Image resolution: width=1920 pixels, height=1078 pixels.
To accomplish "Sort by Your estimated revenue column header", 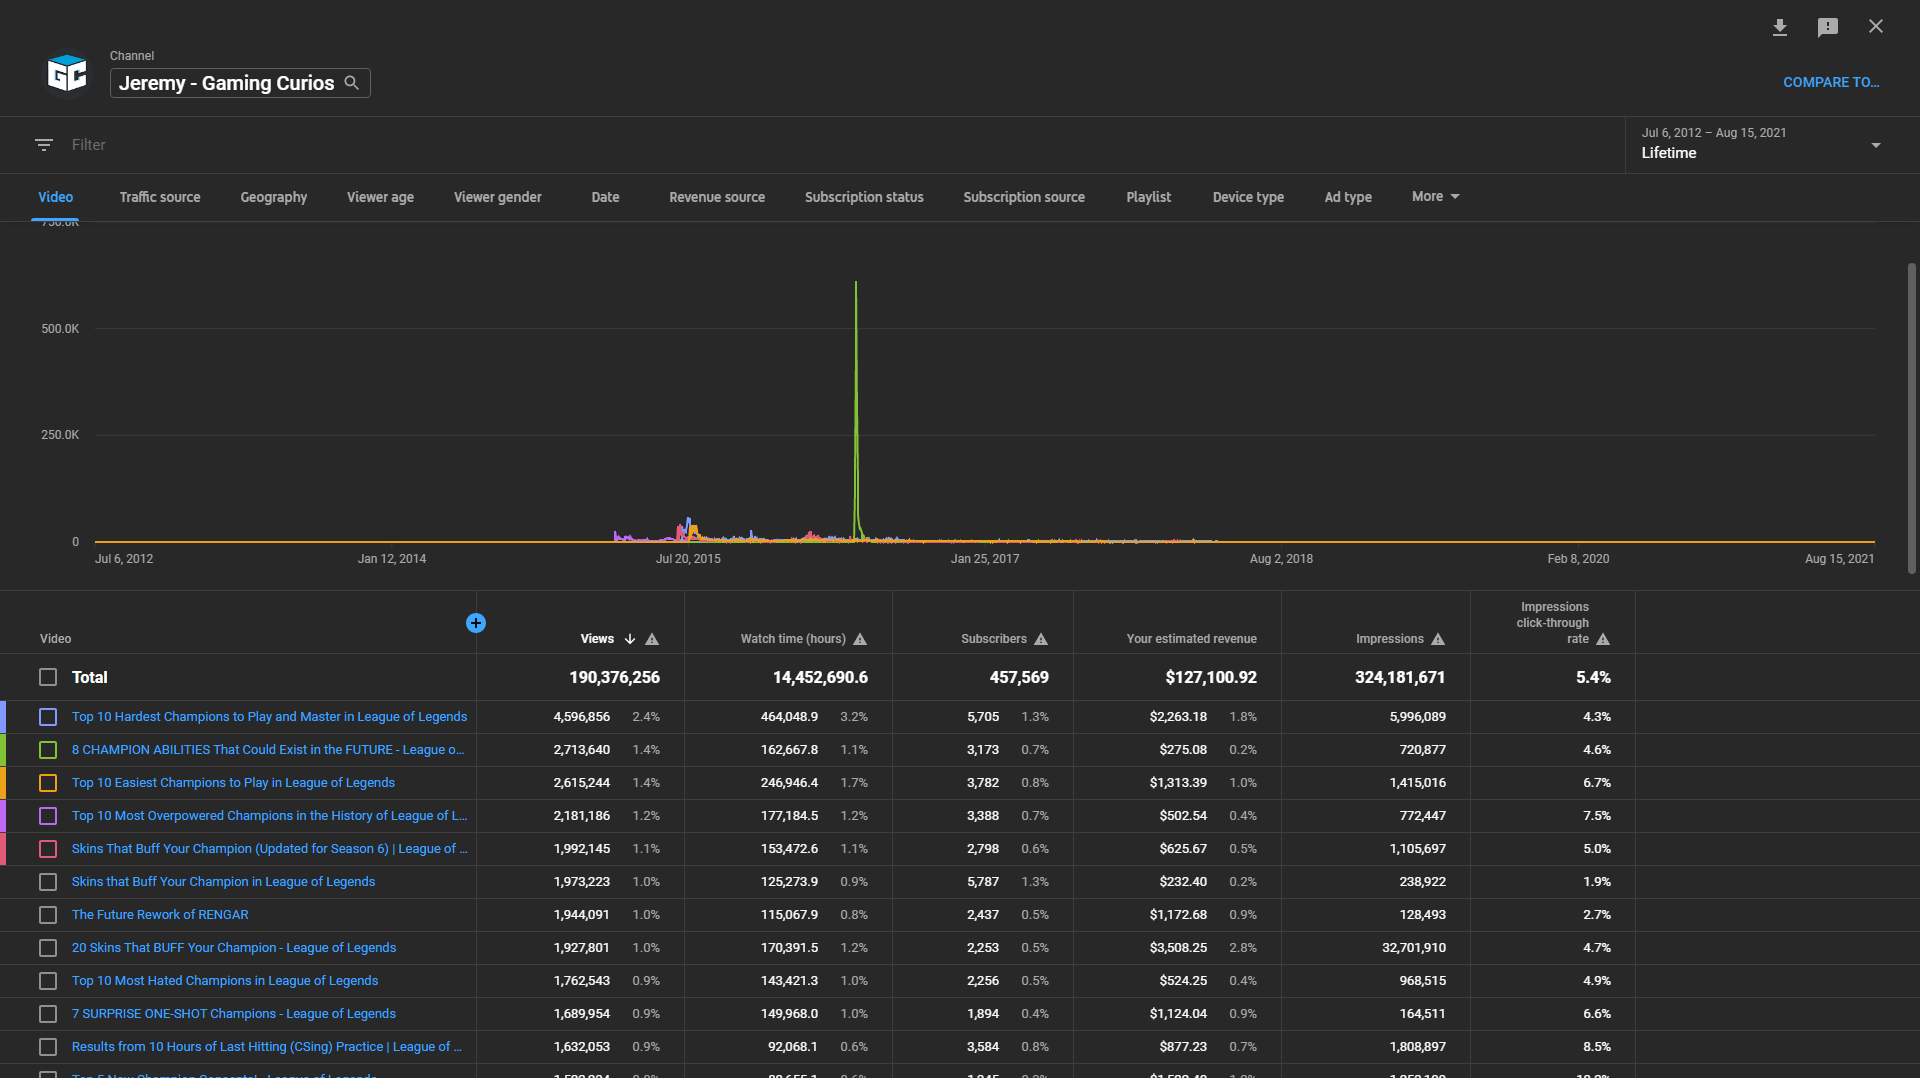I will pos(1192,639).
